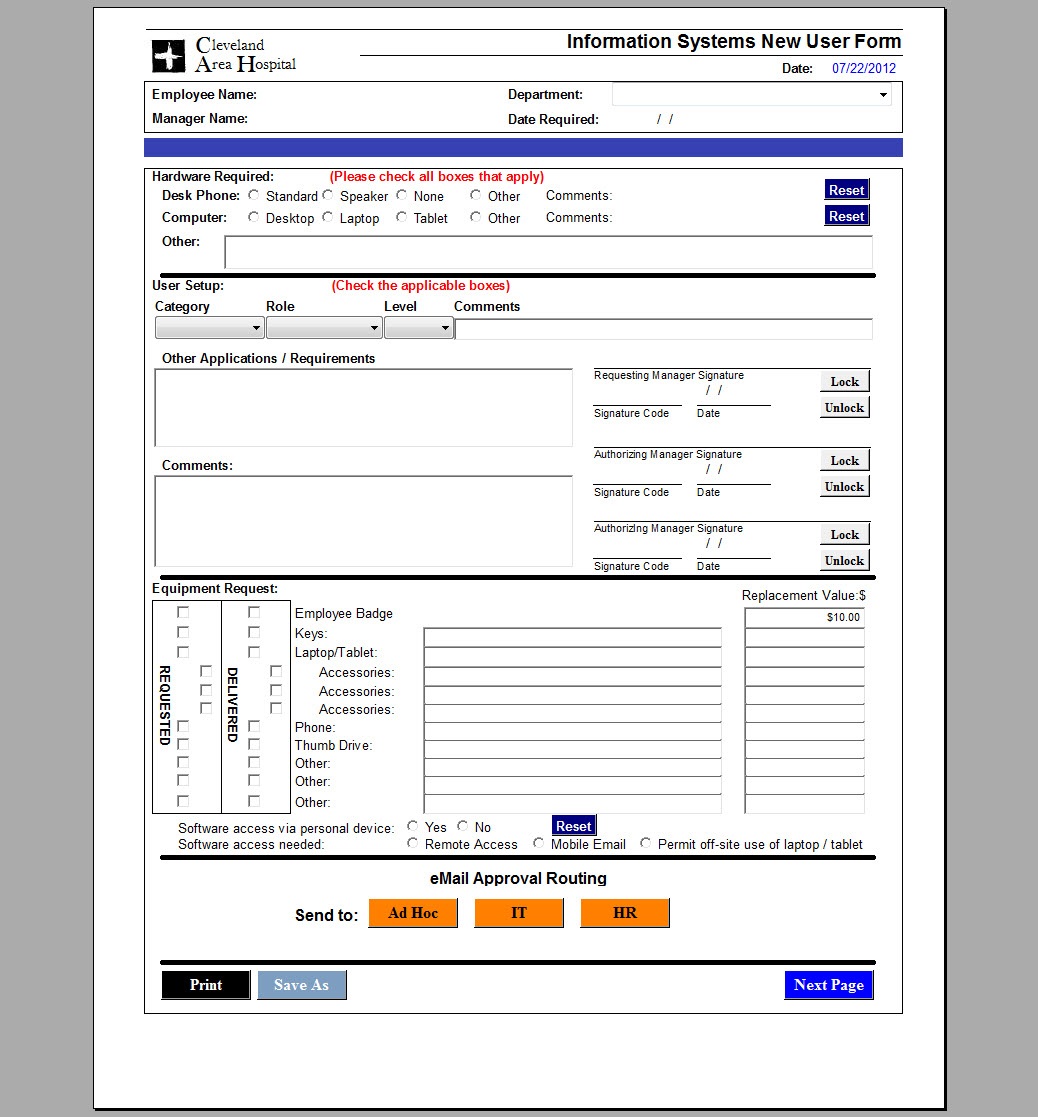Lock the Requesting Manager Signature
Image resolution: width=1038 pixels, height=1117 pixels.
tap(845, 382)
